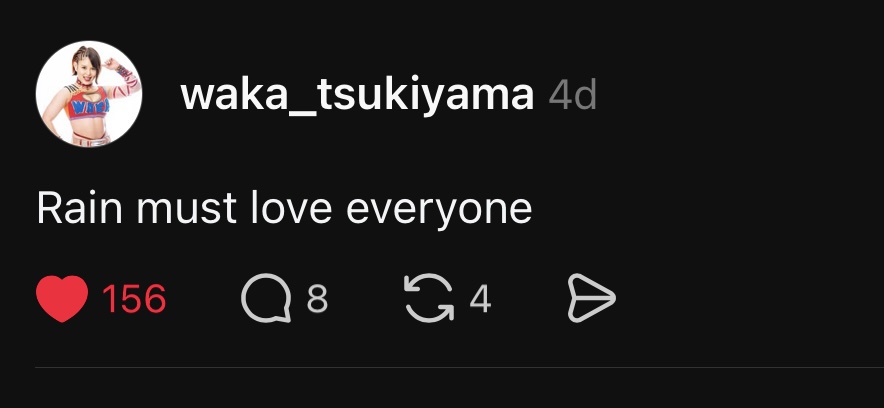Tap the wrestler avatar thumbnail
The height and width of the screenshot is (408, 884).
click(89, 94)
